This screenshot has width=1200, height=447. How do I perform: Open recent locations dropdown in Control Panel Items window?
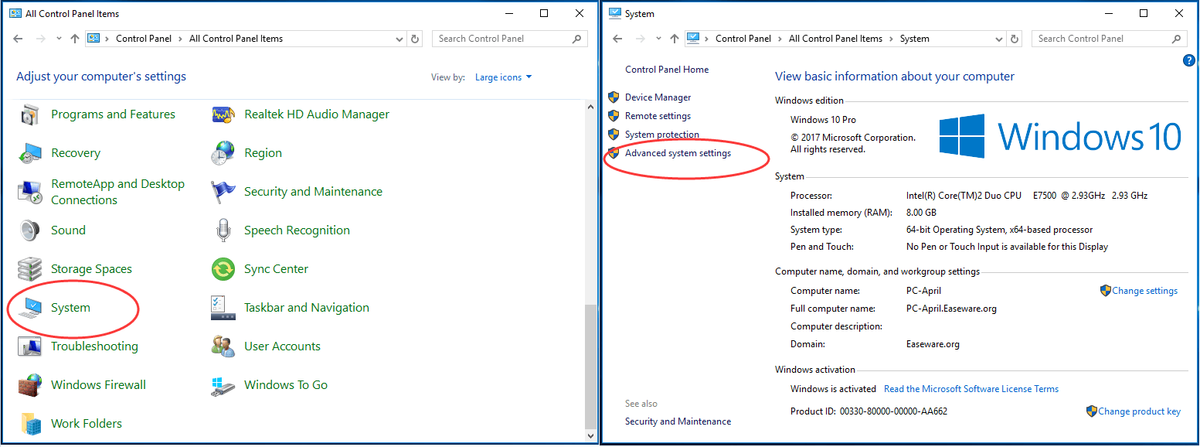(57, 39)
